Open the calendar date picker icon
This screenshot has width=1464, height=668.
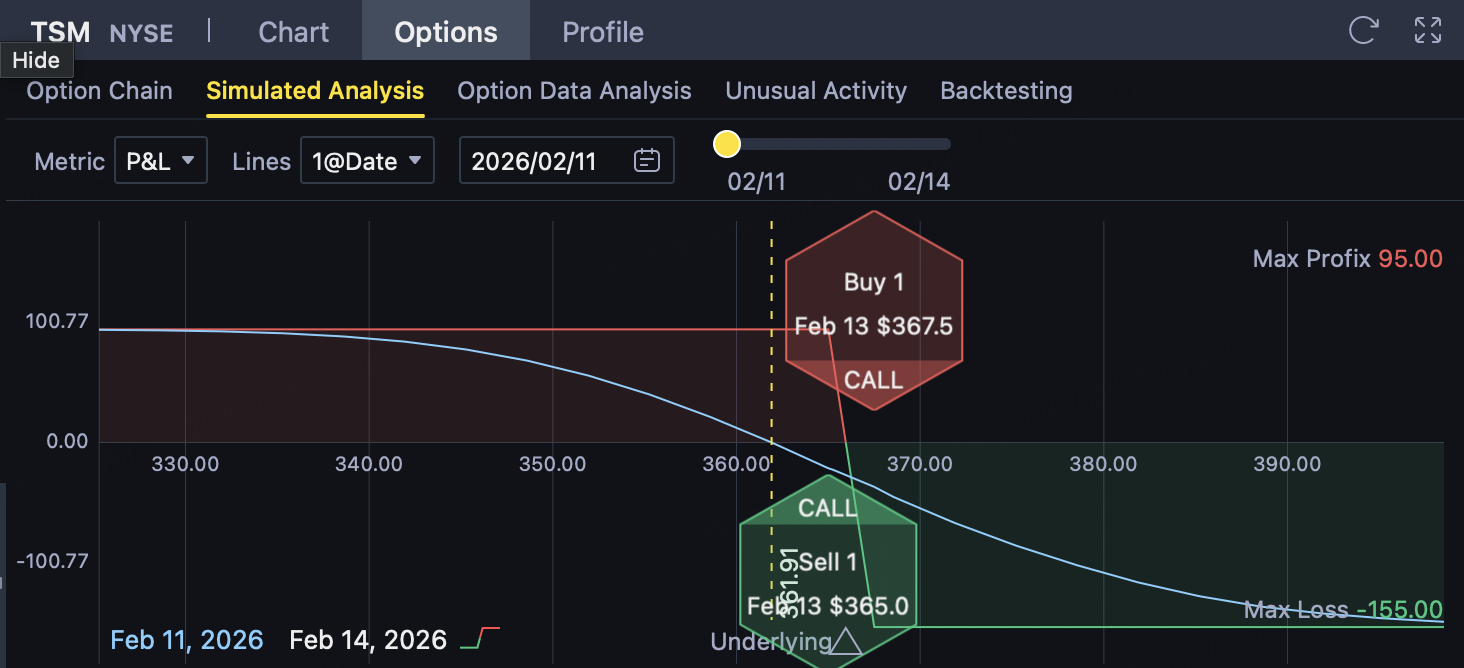click(x=647, y=160)
